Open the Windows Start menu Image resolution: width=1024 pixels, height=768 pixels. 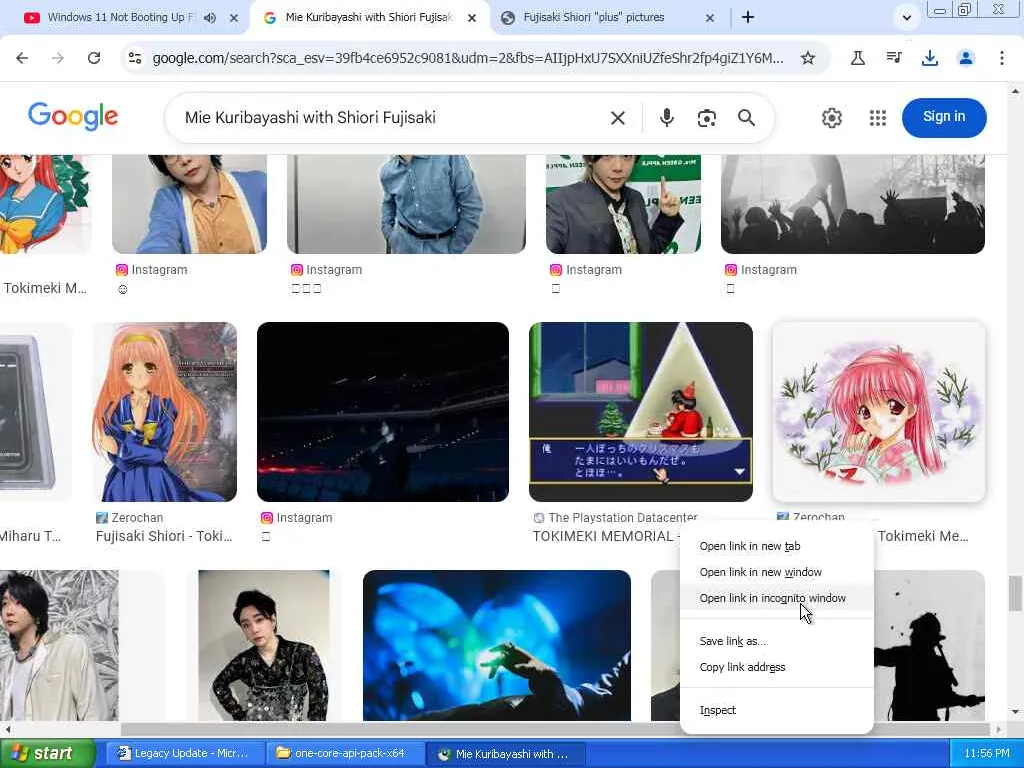pyautogui.click(x=48, y=754)
